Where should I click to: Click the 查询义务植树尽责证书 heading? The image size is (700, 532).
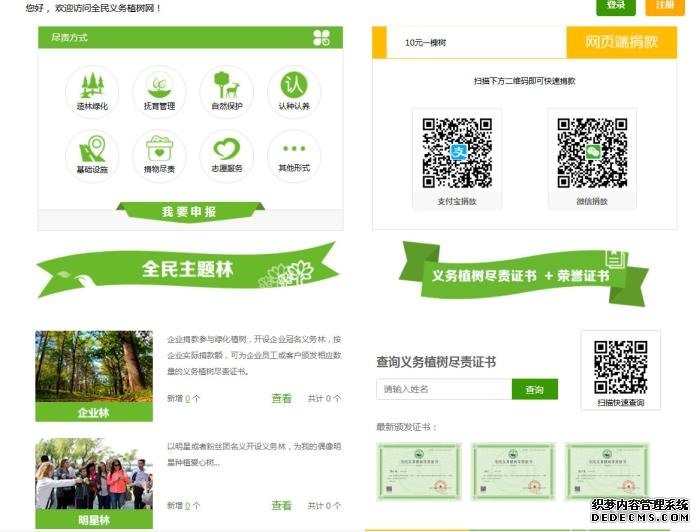point(436,362)
